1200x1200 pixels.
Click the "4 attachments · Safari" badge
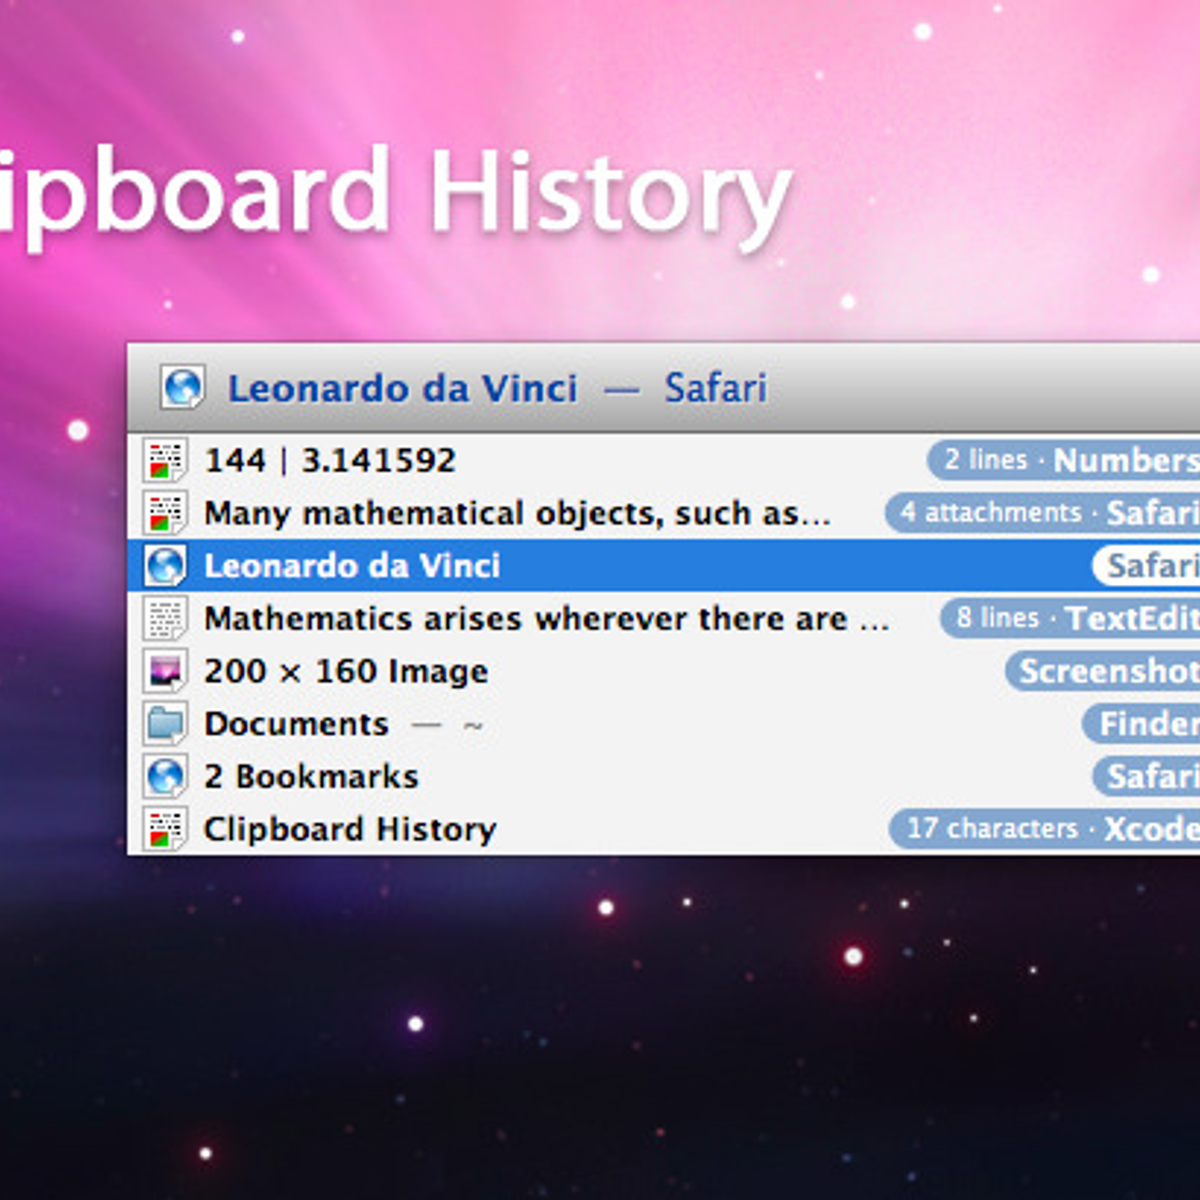click(x=1044, y=514)
